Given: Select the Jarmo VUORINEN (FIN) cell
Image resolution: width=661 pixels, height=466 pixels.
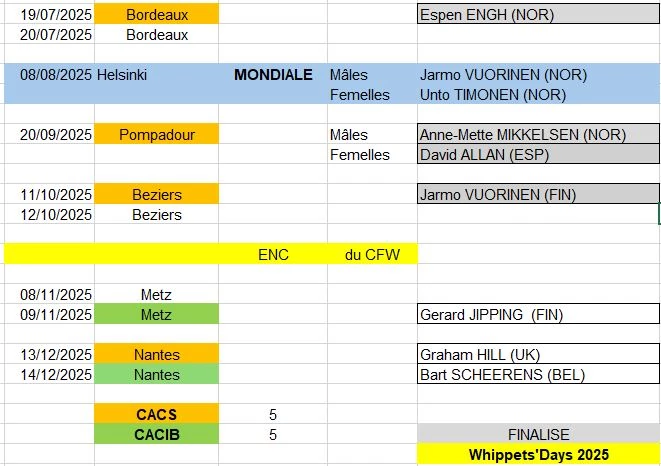Looking at the screenshot, I should point(538,194).
